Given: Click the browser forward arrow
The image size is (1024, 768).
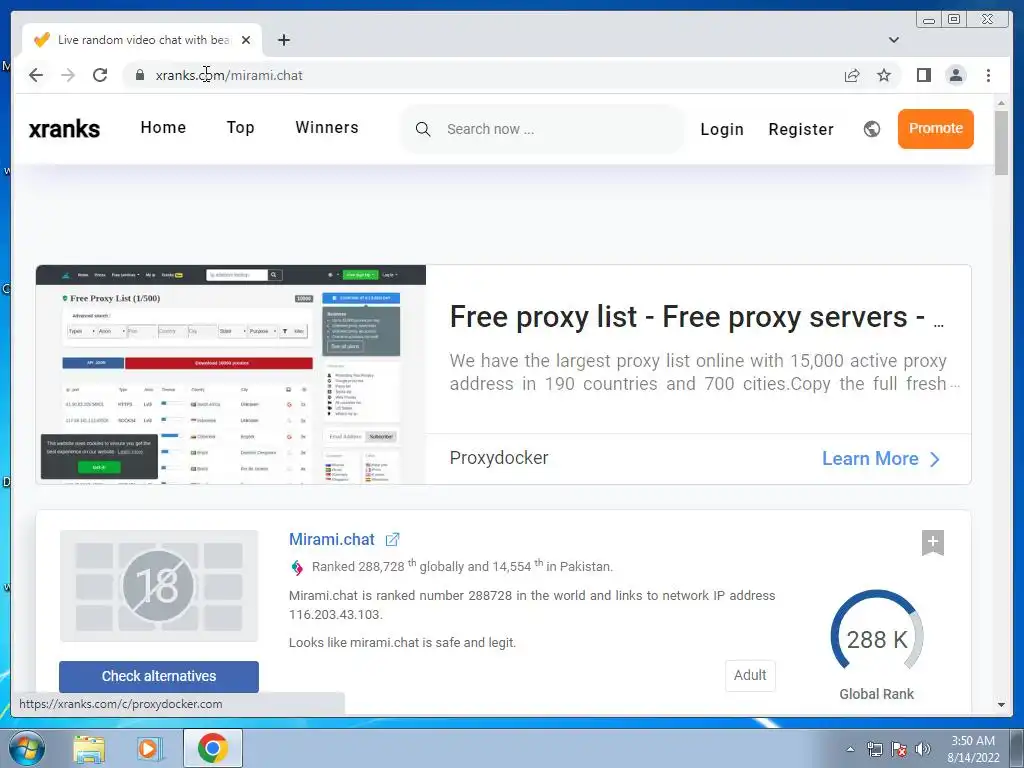Looking at the screenshot, I should [x=68, y=75].
